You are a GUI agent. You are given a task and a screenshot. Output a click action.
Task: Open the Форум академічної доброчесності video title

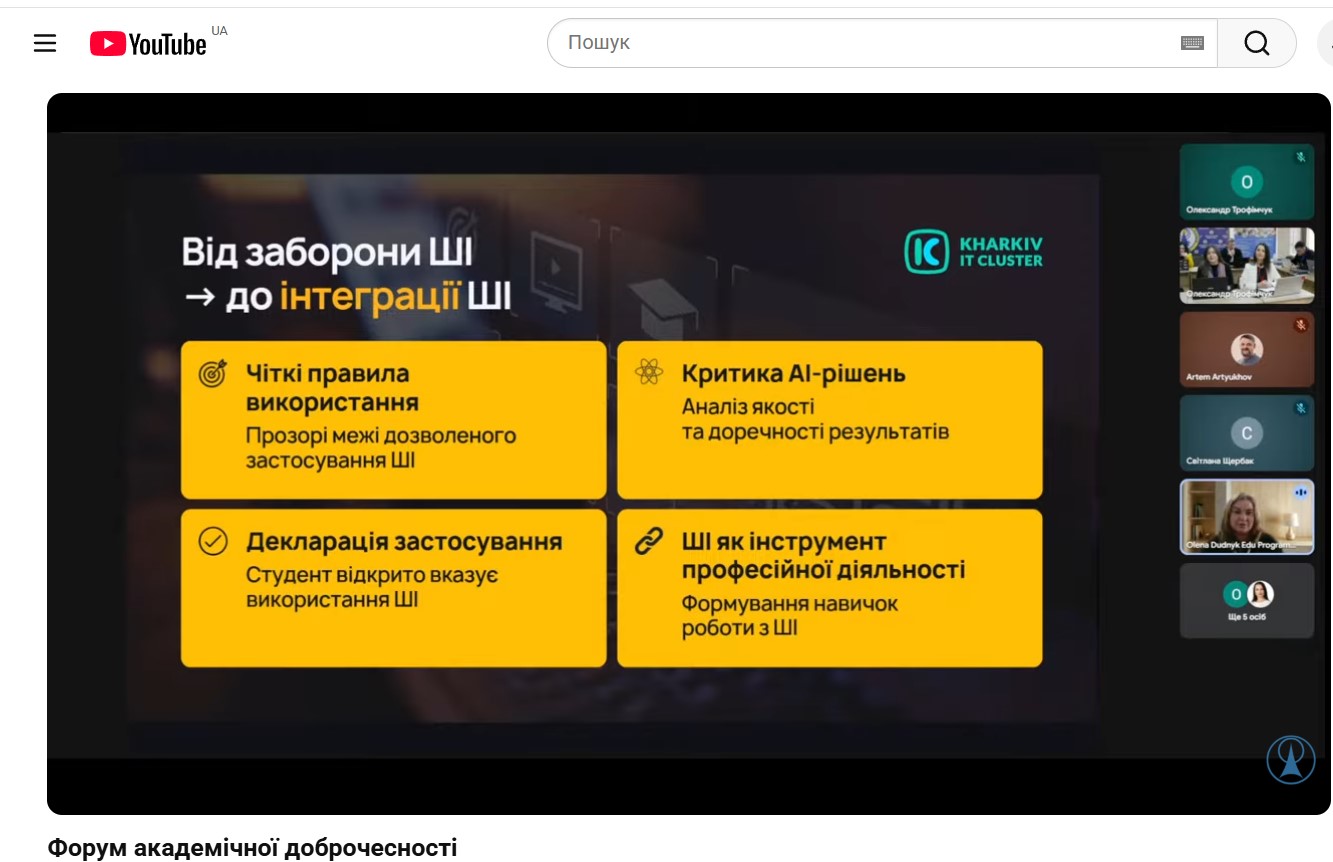252,848
